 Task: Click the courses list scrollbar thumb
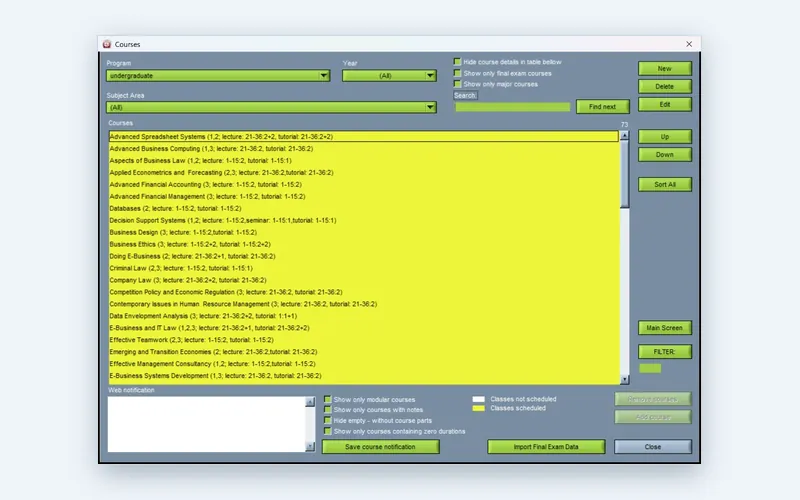[624, 173]
